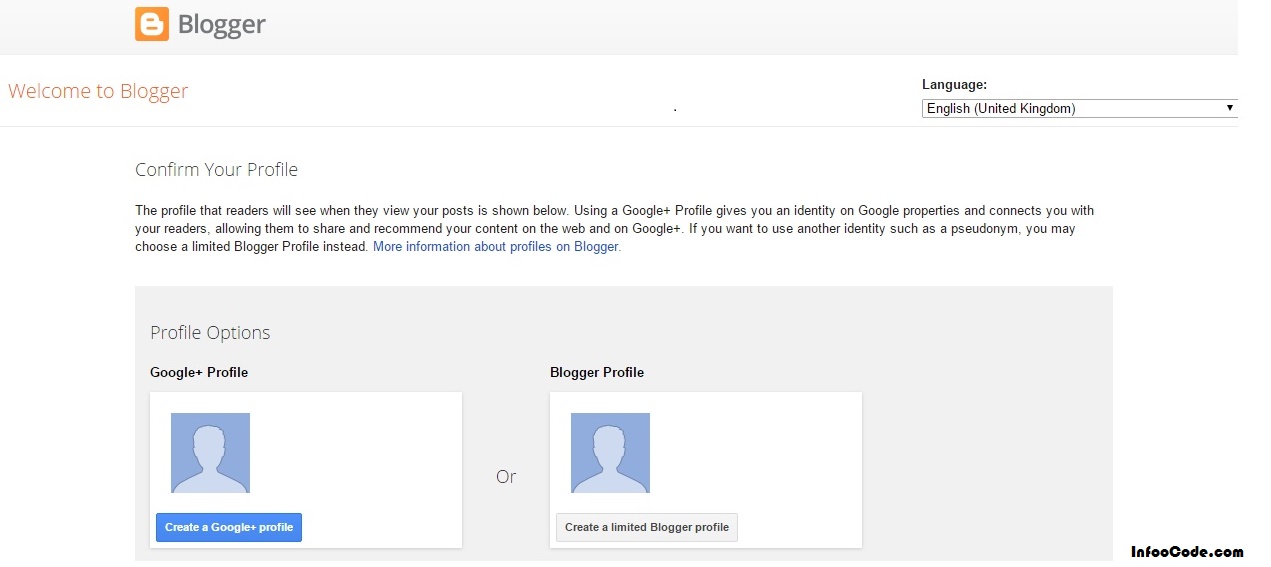Click the Google+ Profile label
The image size is (1271, 567).
pos(199,373)
